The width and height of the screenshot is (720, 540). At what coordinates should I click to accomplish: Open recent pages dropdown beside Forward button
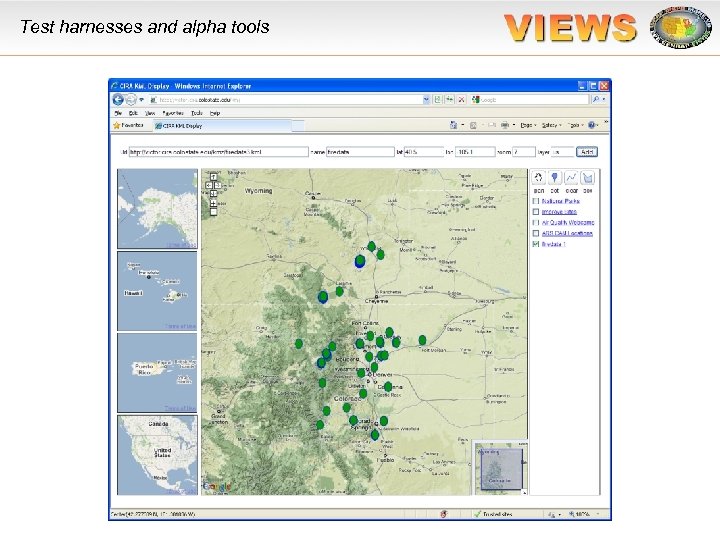pyautogui.click(x=141, y=99)
